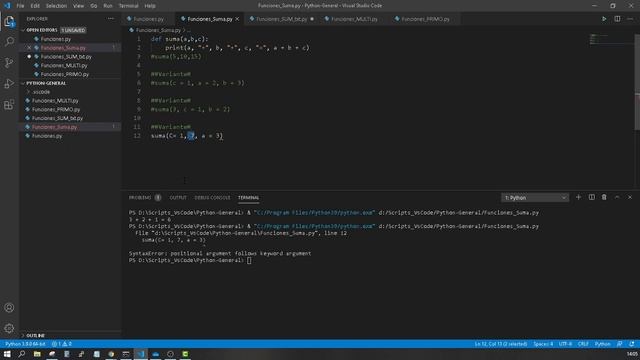Open Funciones_SUM_bt.py in folder tree

[57, 118]
